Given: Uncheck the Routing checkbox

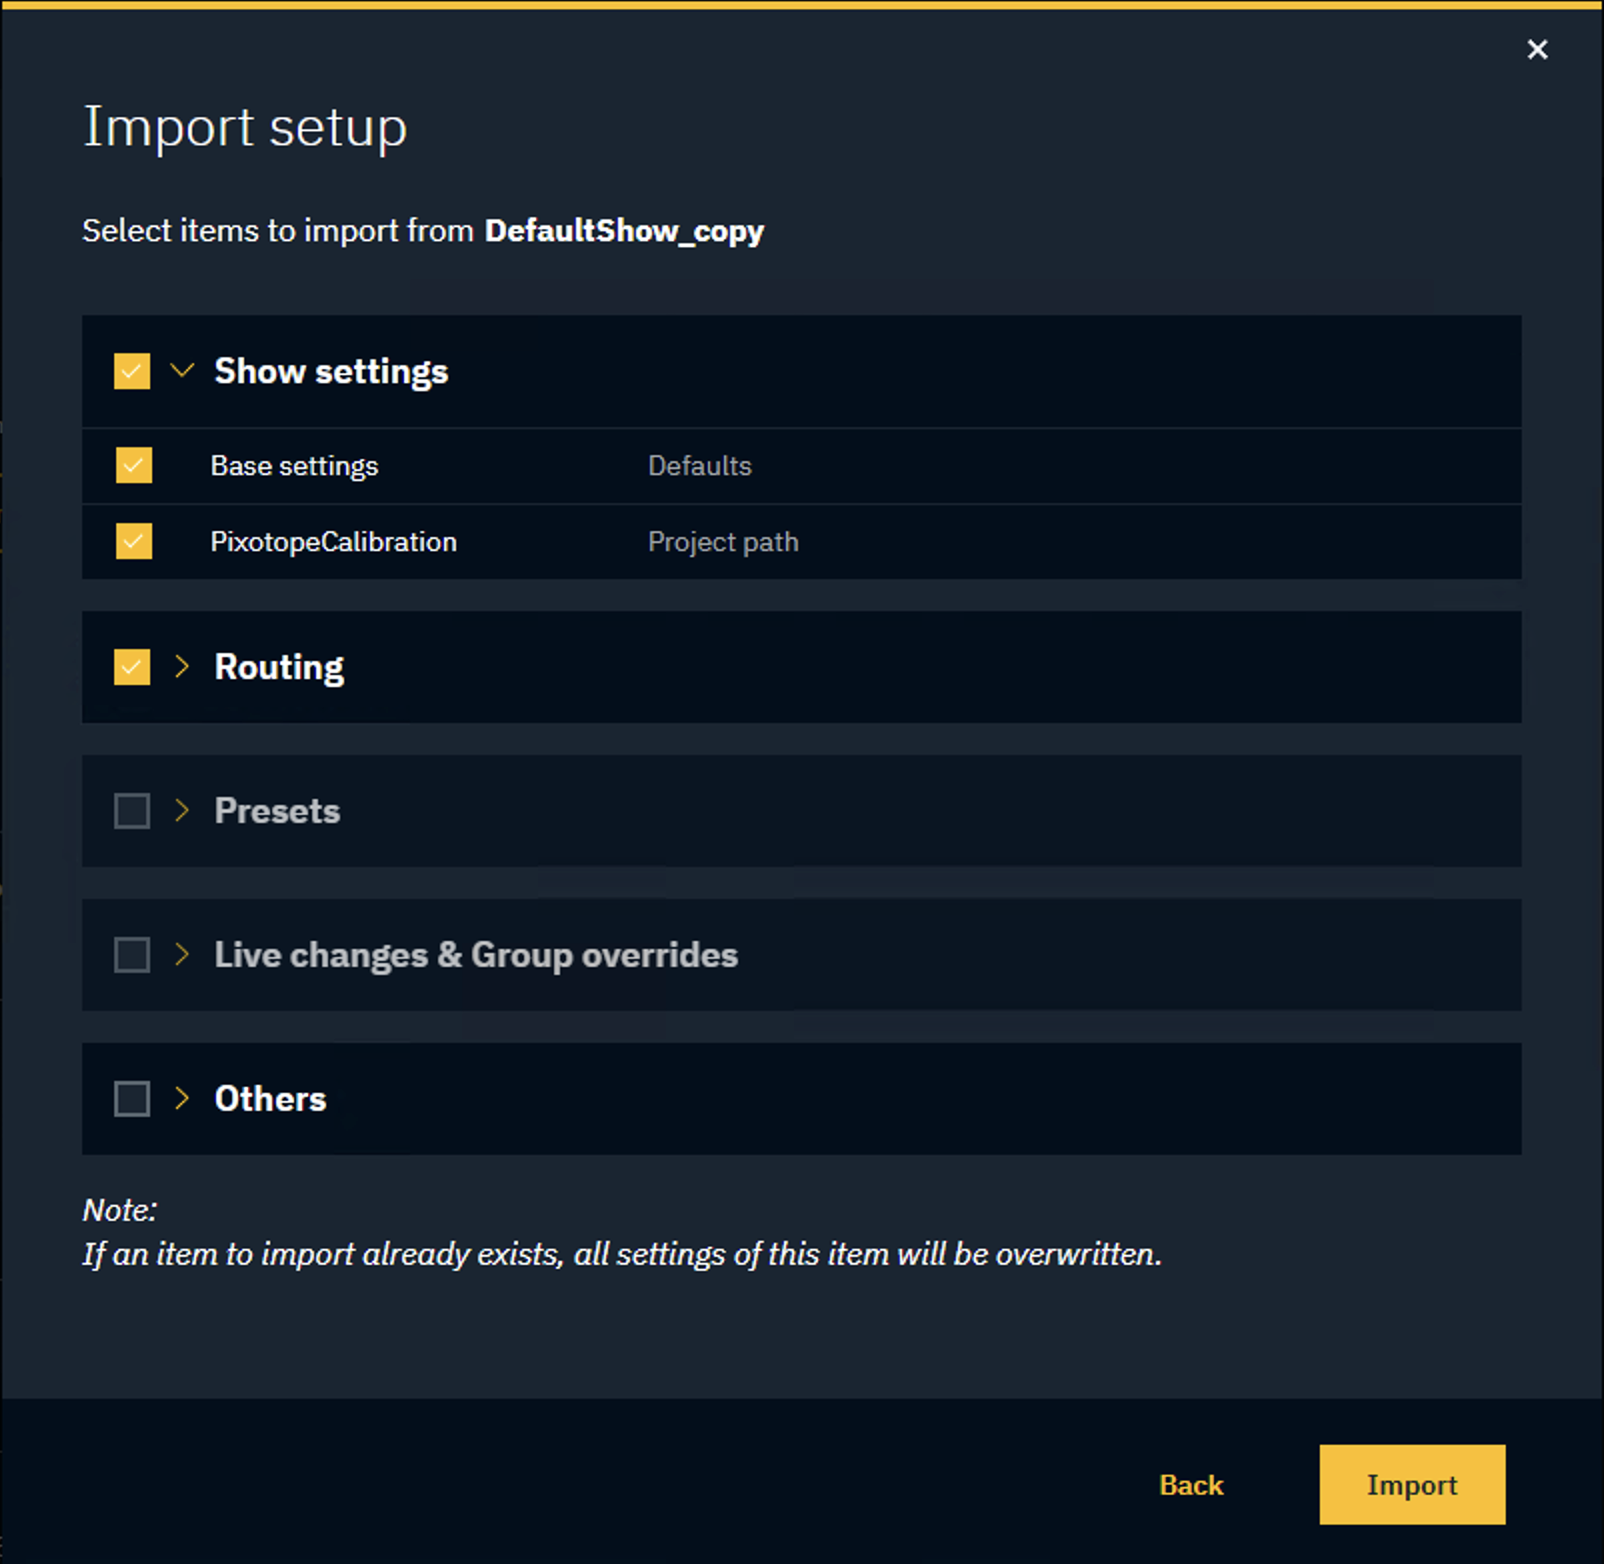Looking at the screenshot, I should [132, 667].
